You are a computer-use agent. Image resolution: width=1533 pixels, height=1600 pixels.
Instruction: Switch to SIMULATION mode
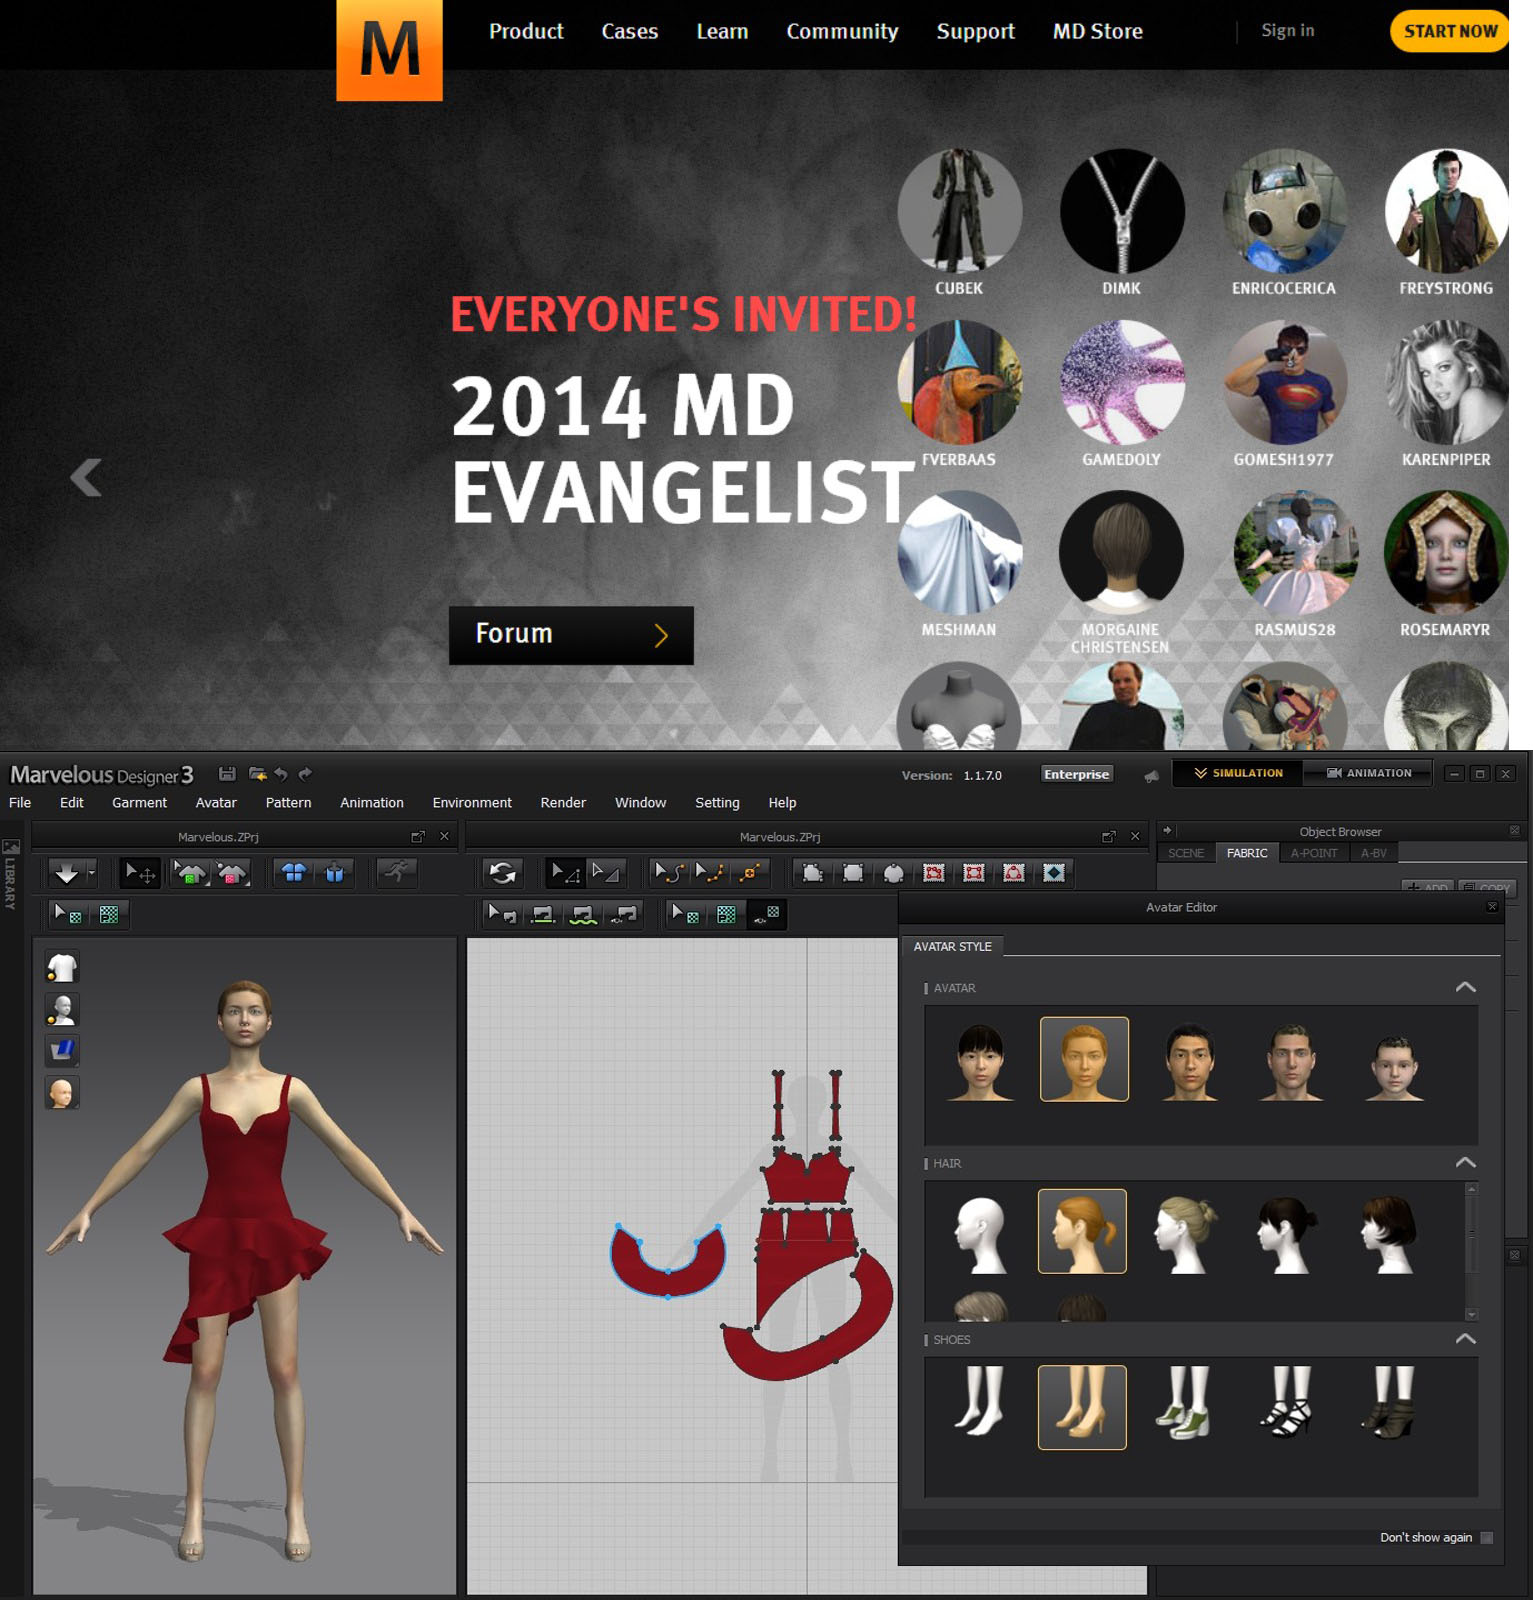coord(1238,773)
